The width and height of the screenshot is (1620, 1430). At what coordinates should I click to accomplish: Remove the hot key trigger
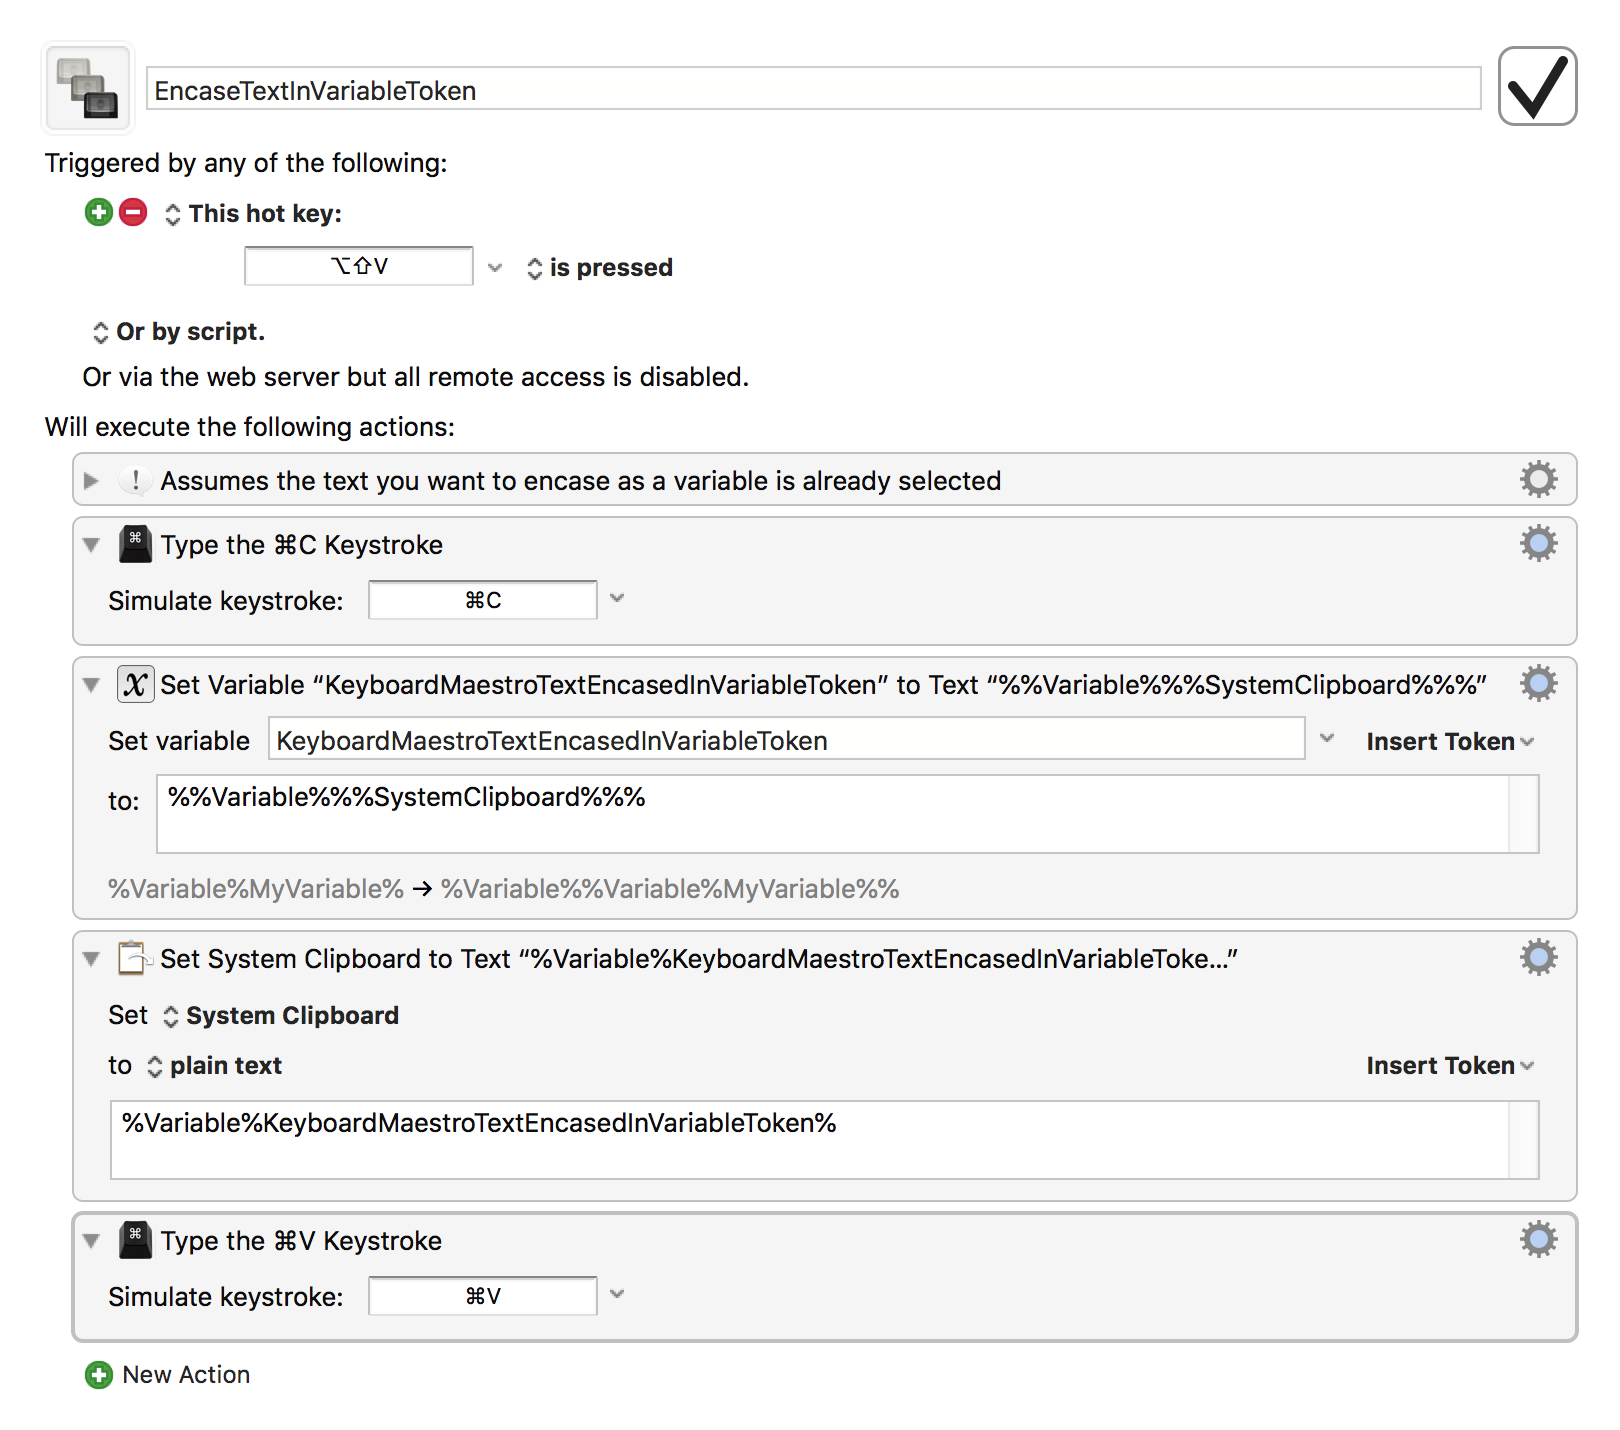point(133,212)
